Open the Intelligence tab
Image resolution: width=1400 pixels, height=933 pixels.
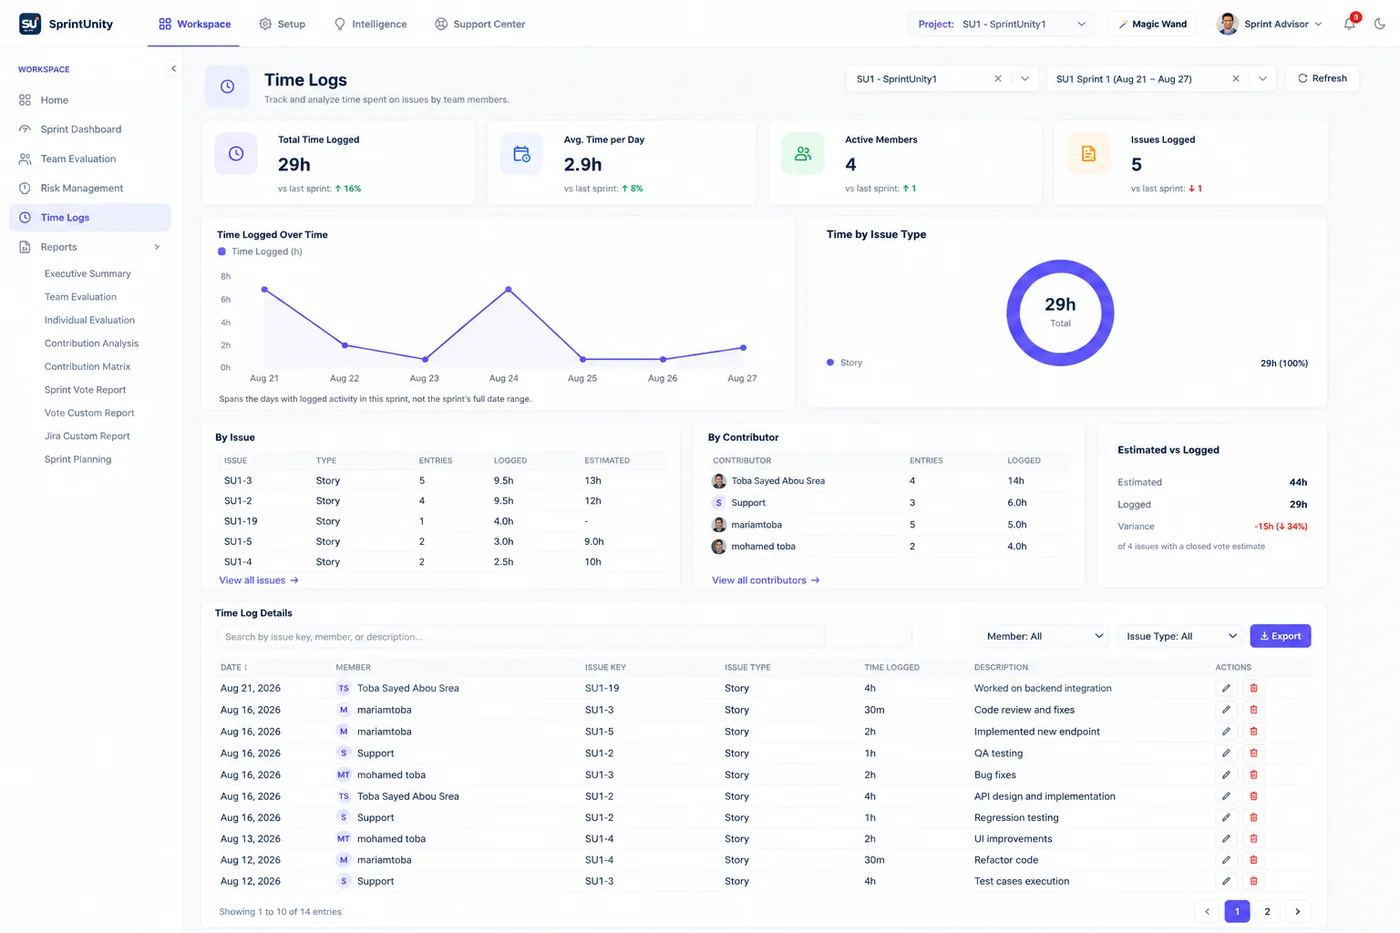(x=370, y=24)
